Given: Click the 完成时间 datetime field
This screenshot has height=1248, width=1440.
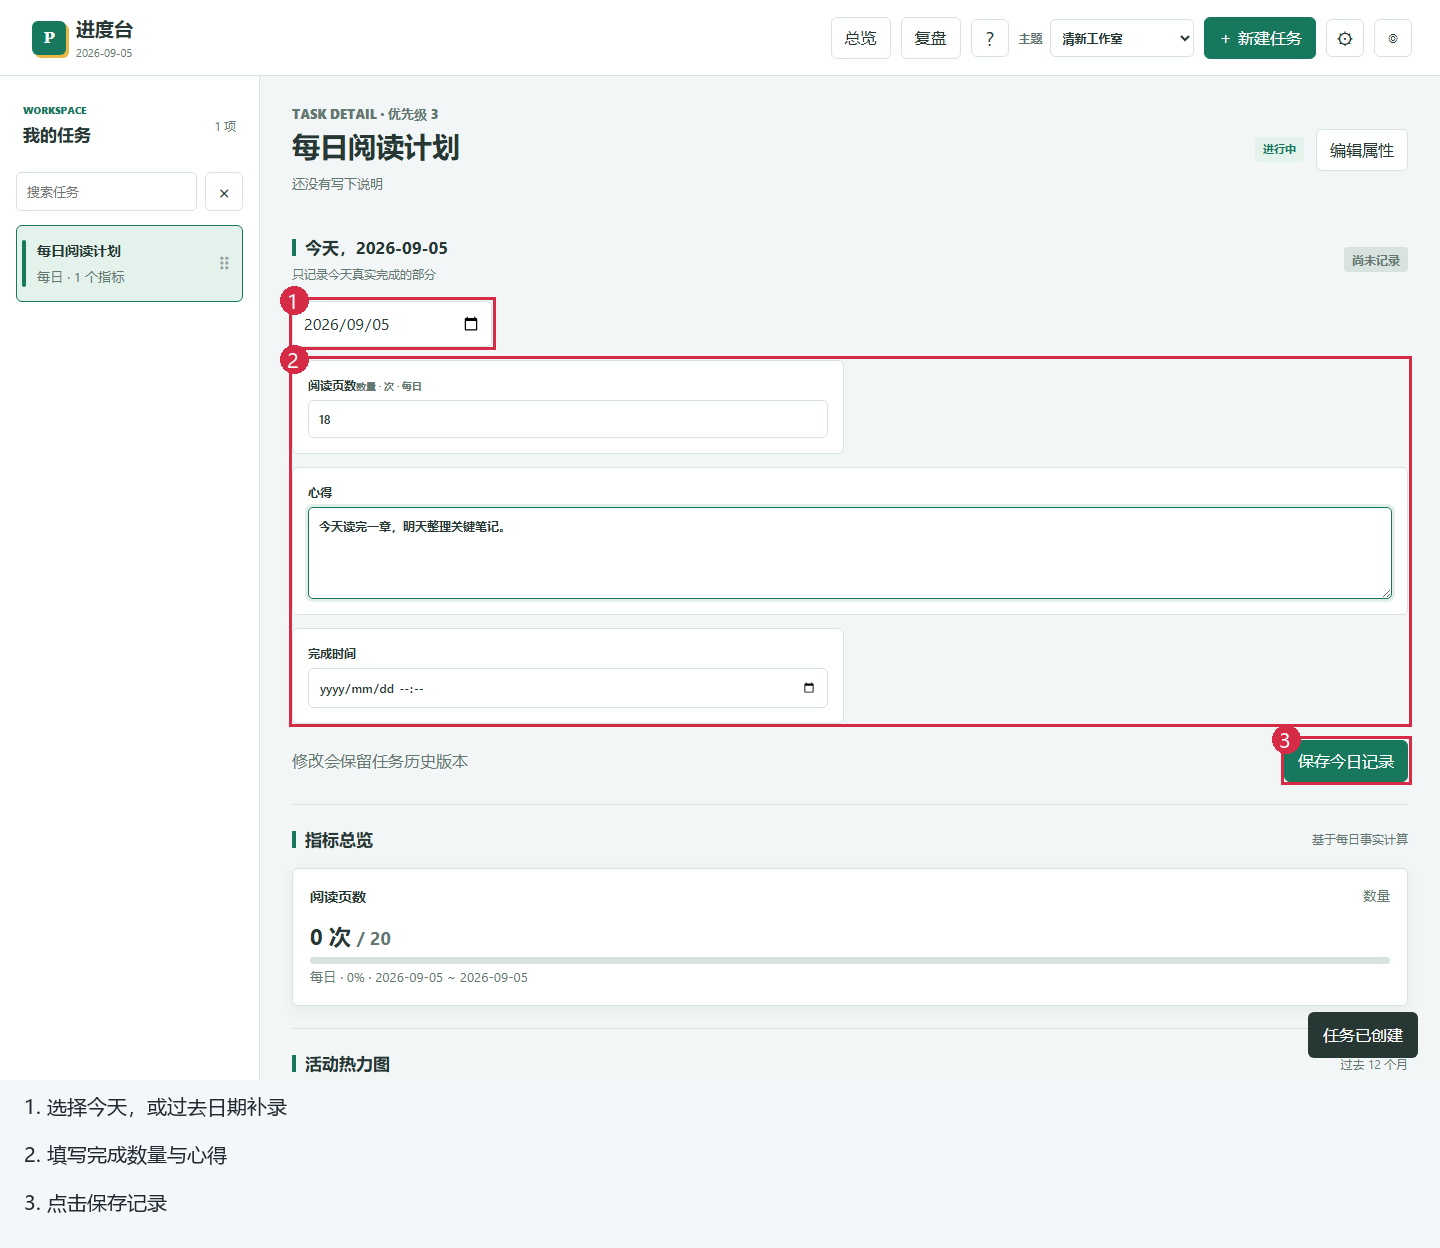Looking at the screenshot, I should click(x=568, y=688).
